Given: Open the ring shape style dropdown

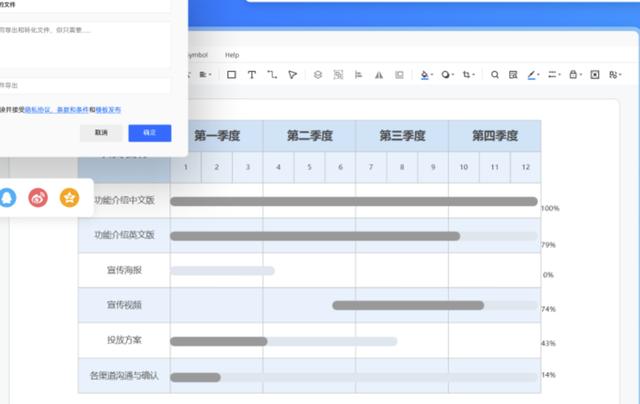Looking at the screenshot, I should (x=447, y=75).
